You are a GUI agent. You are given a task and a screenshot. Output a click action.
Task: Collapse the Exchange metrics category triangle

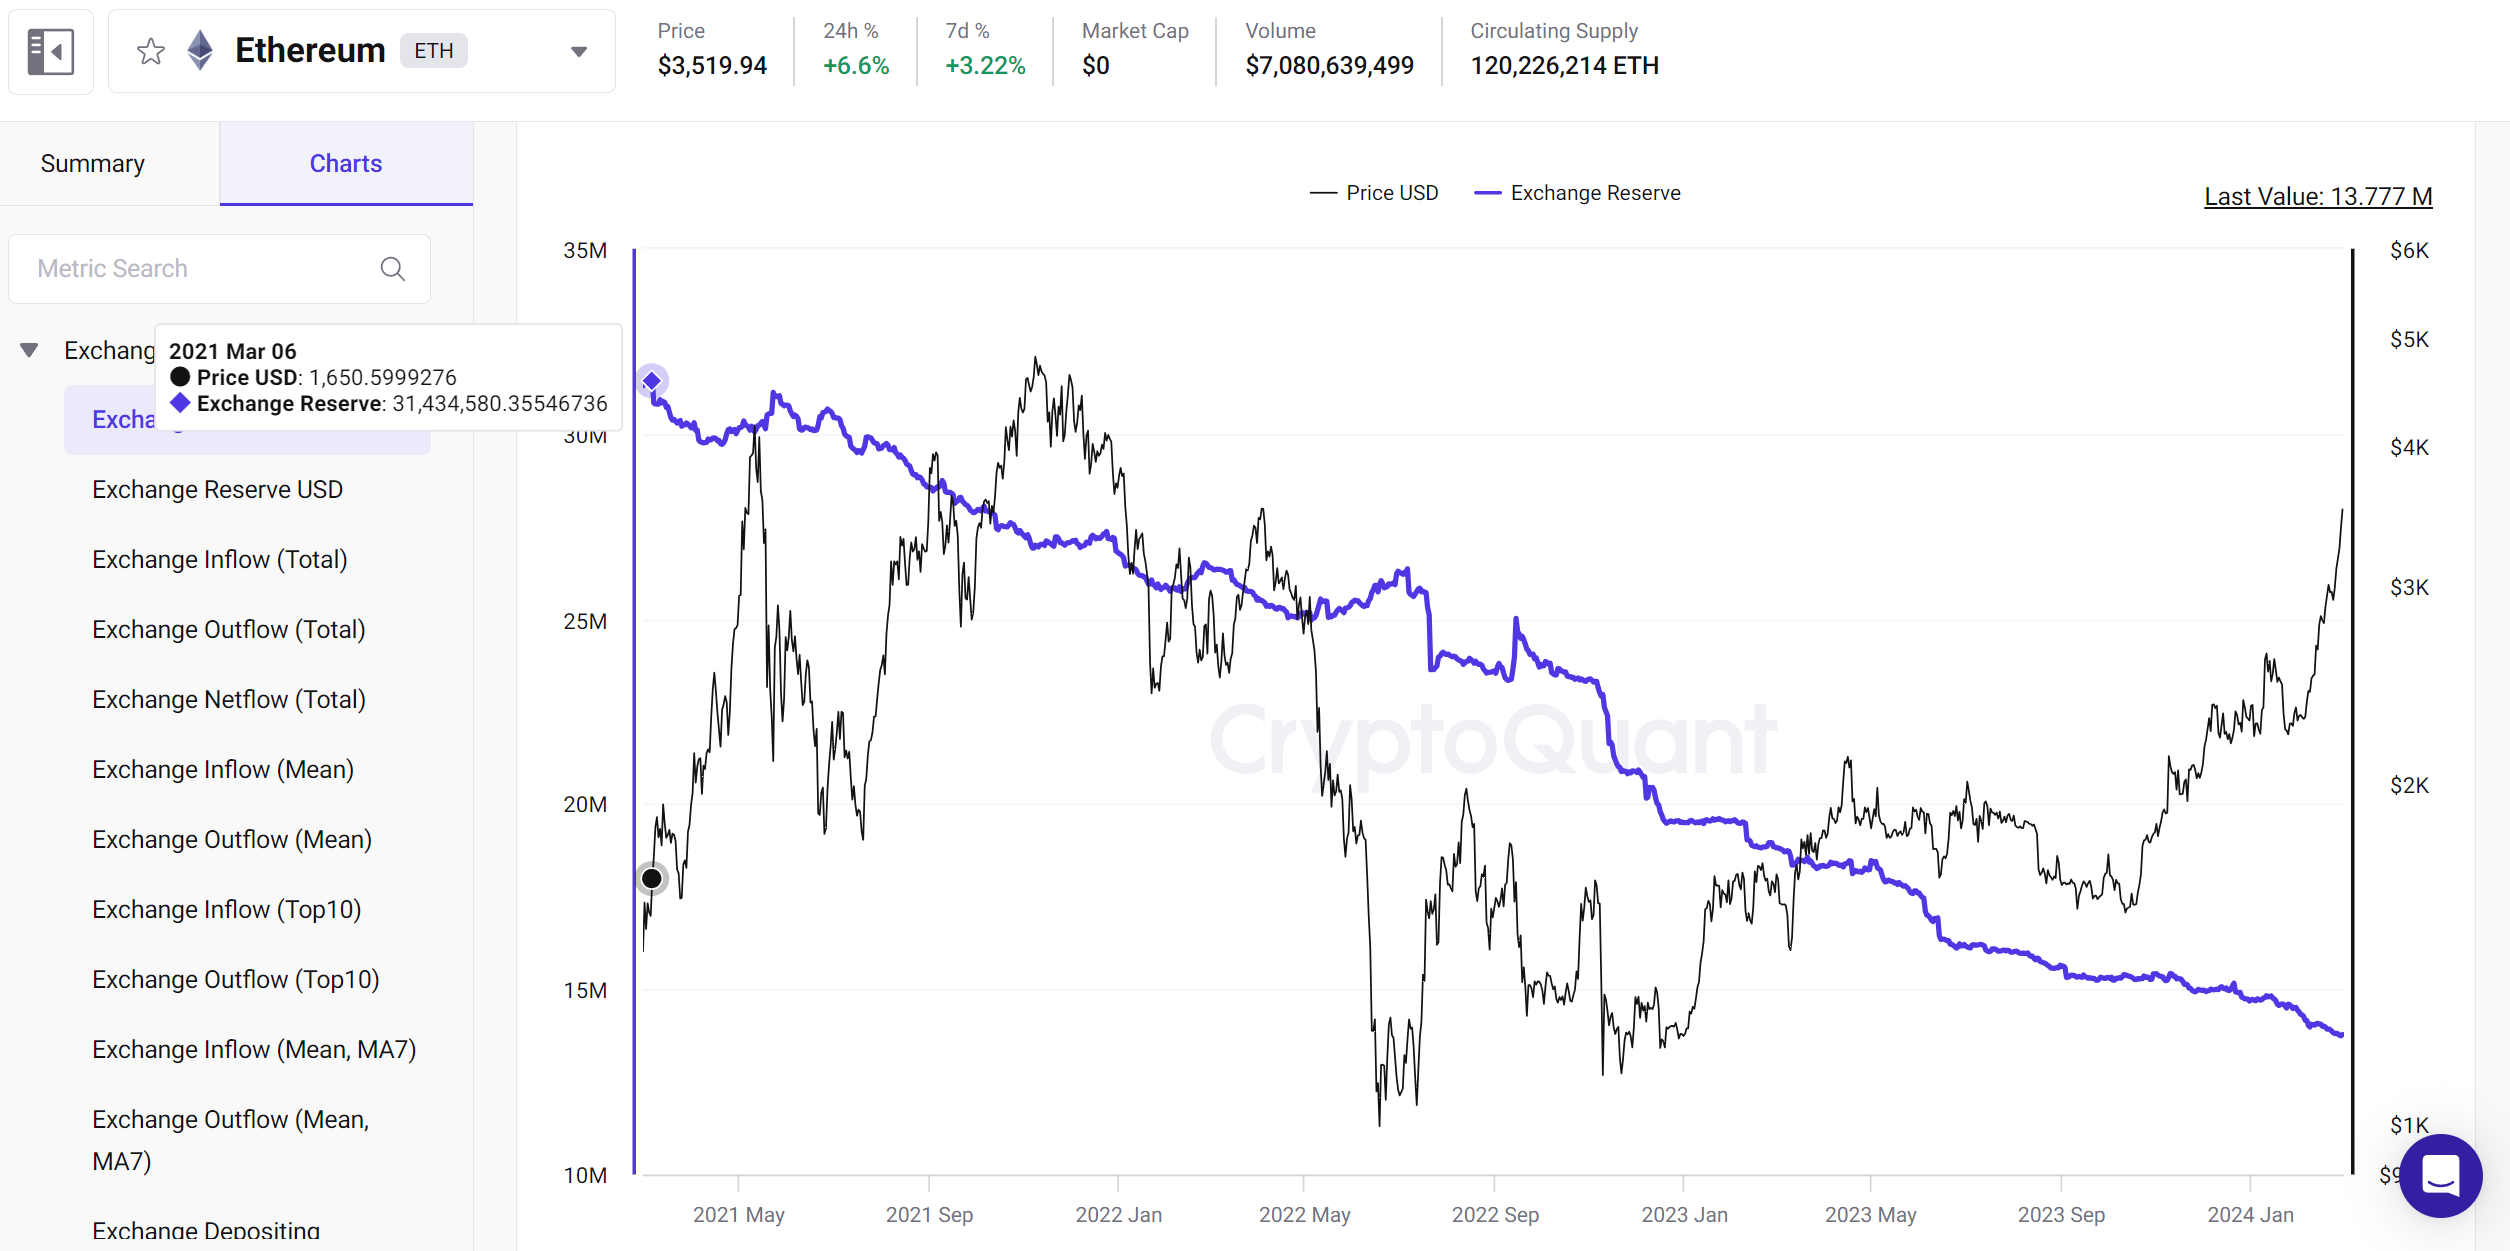pos(29,350)
